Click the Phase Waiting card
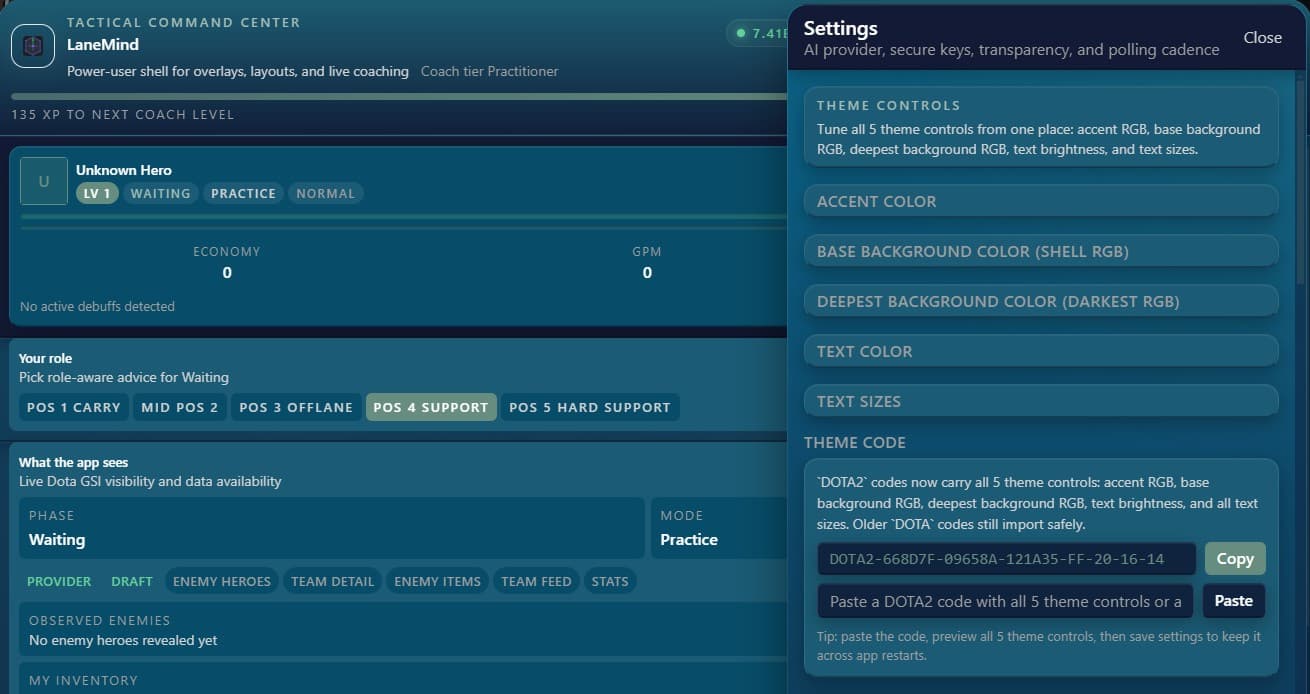The width and height of the screenshot is (1310, 694). coord(332,528)
